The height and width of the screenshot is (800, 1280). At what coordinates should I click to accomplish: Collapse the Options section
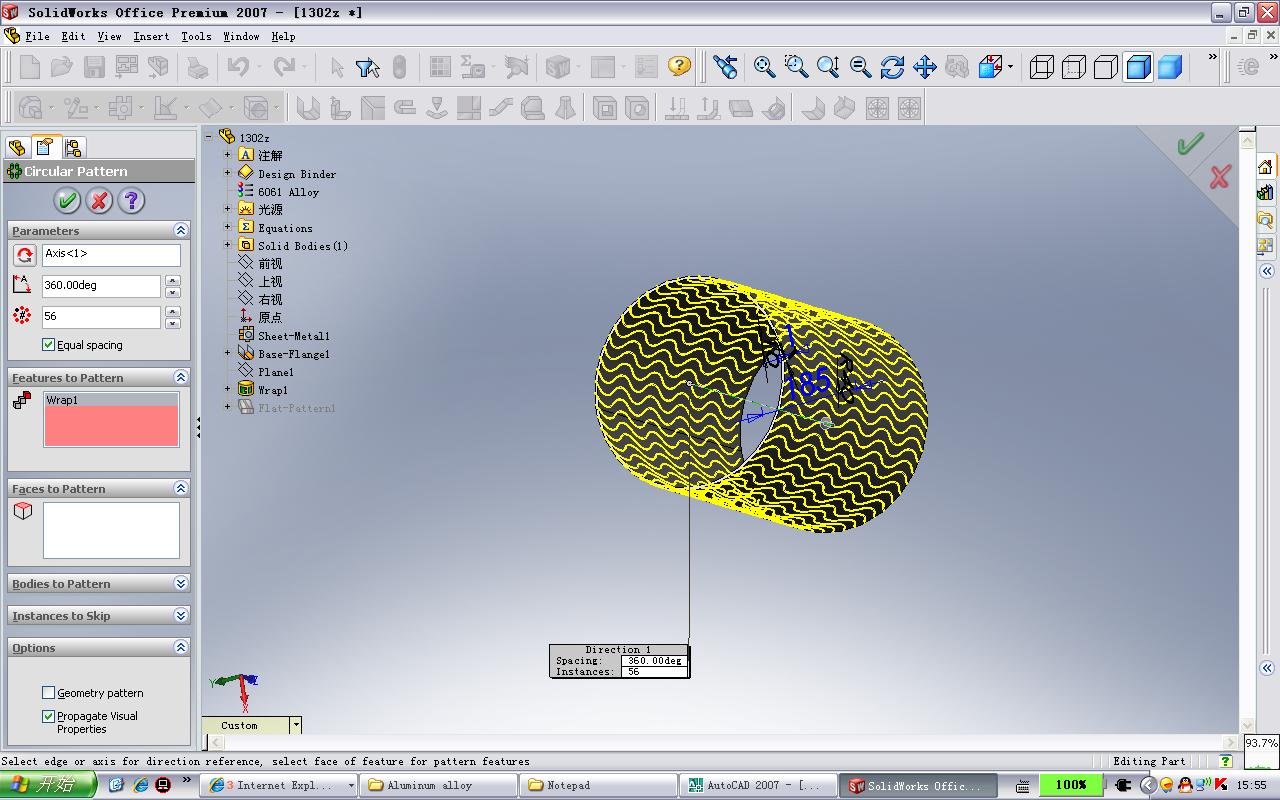[x=180, y=647]
